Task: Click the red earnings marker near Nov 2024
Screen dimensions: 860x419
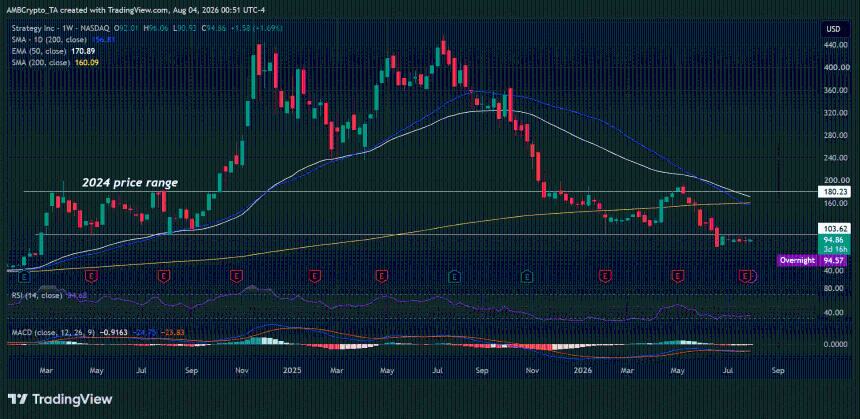Action: (236, 274)
